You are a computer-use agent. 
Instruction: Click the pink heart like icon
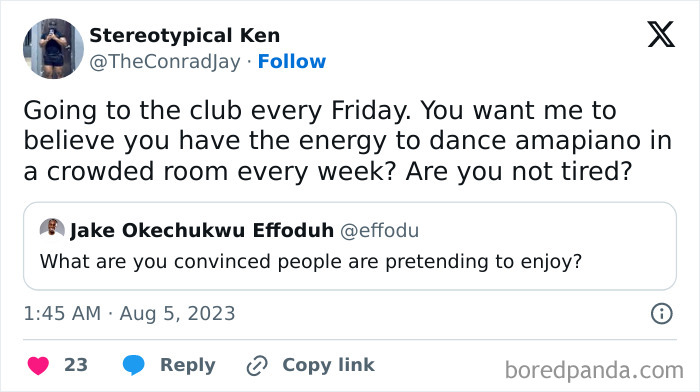tap(38, 365)
